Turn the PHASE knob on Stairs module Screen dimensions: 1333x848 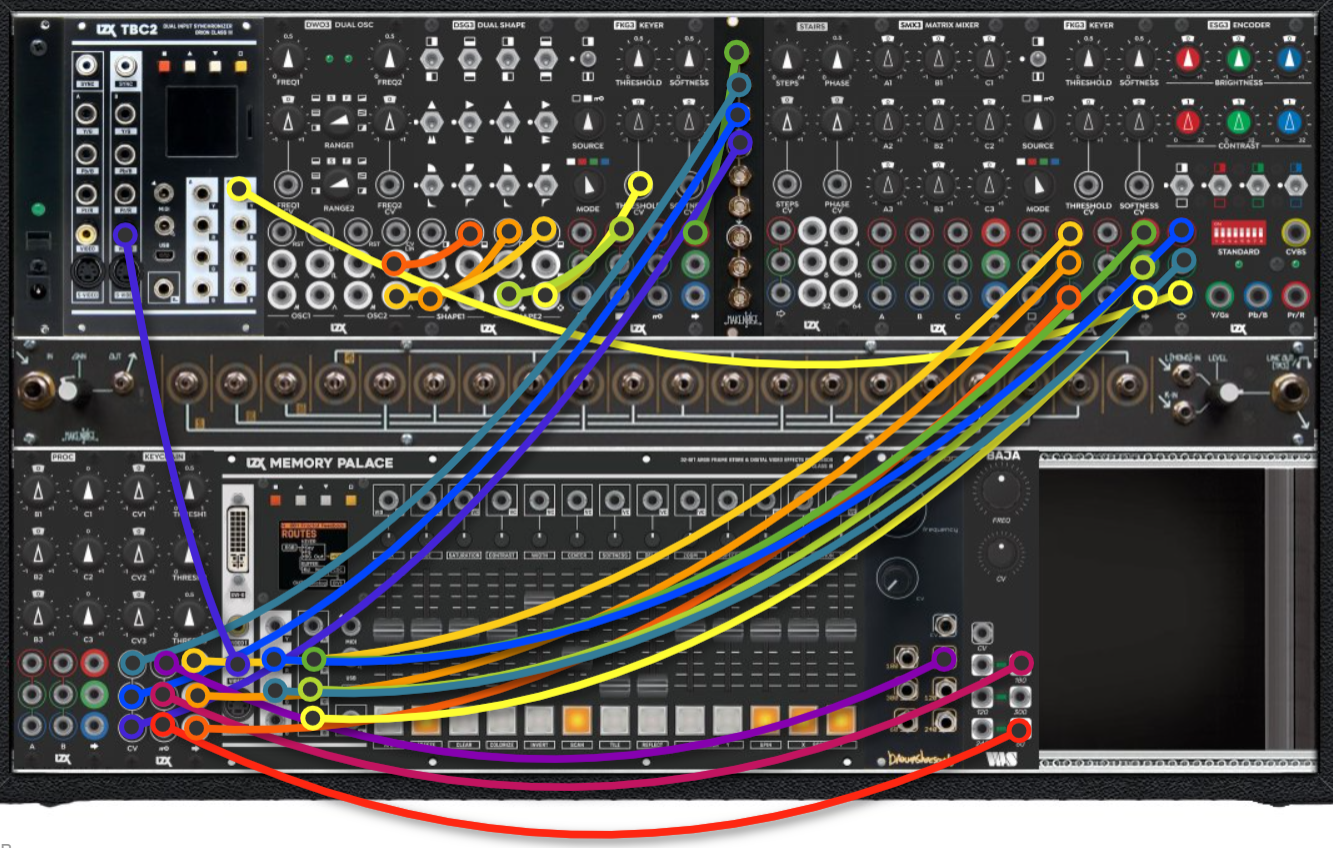click(837, 60)
